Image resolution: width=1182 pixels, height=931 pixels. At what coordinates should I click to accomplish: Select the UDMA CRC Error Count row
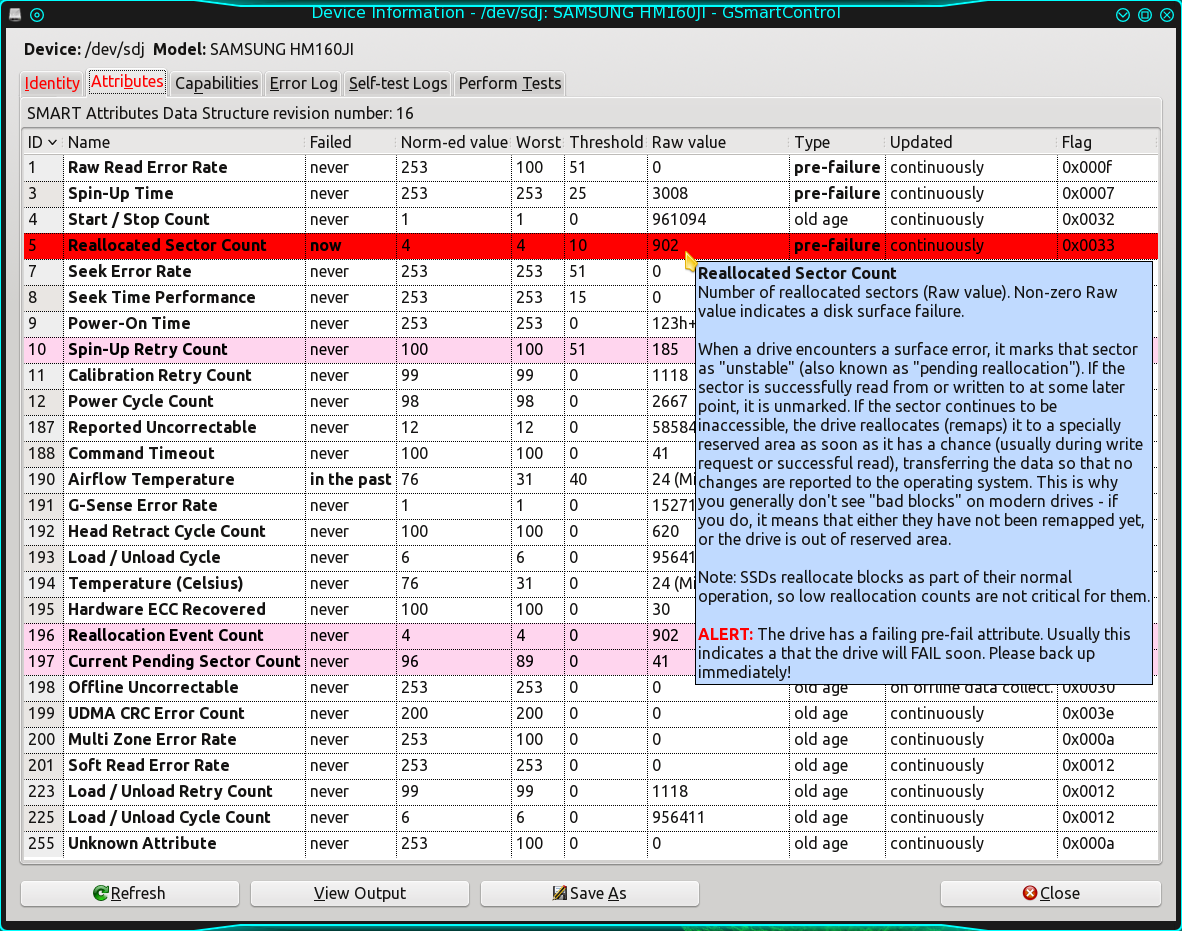coord(591,714)
